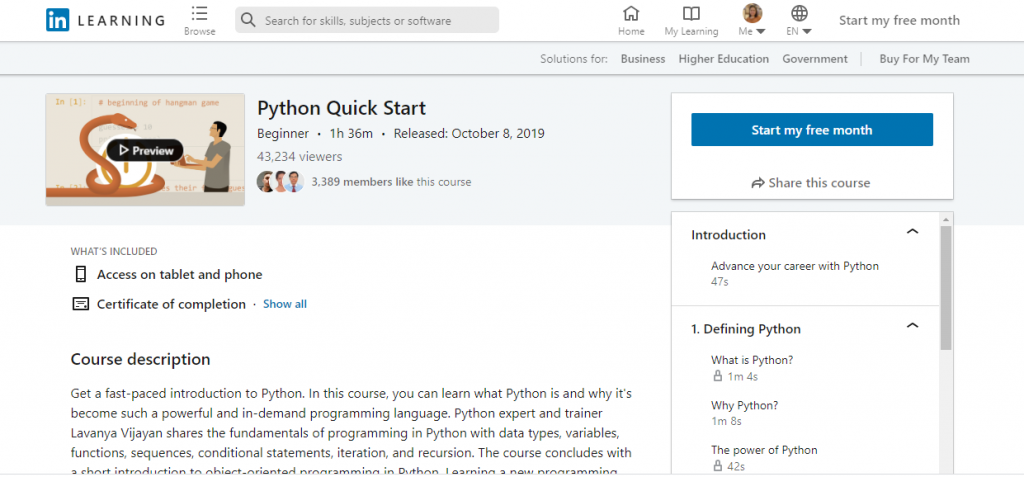The height and width of the screenshot is (477, 1024).
Task: Click in the search skills input field
Action: coord(367,20)
